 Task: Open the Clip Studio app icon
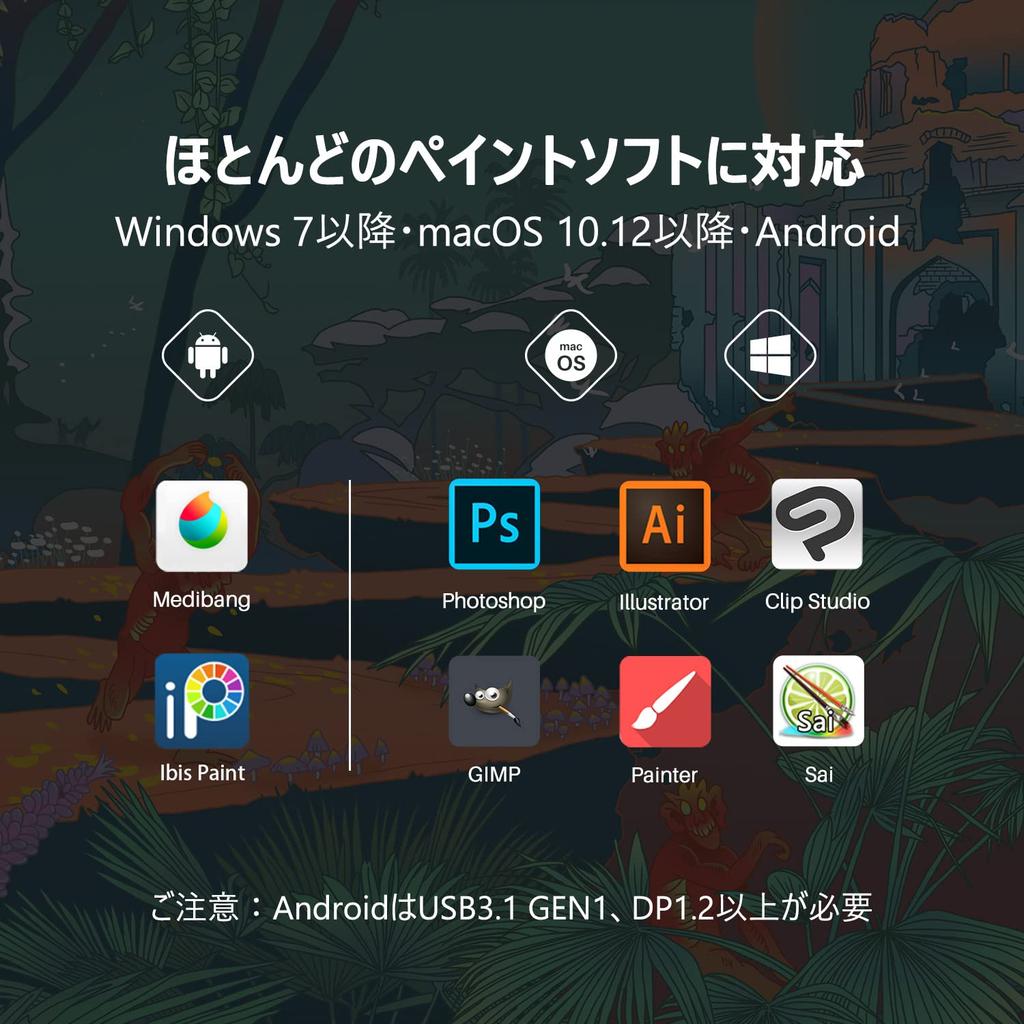pyautogui.click(x=817, y=525)
